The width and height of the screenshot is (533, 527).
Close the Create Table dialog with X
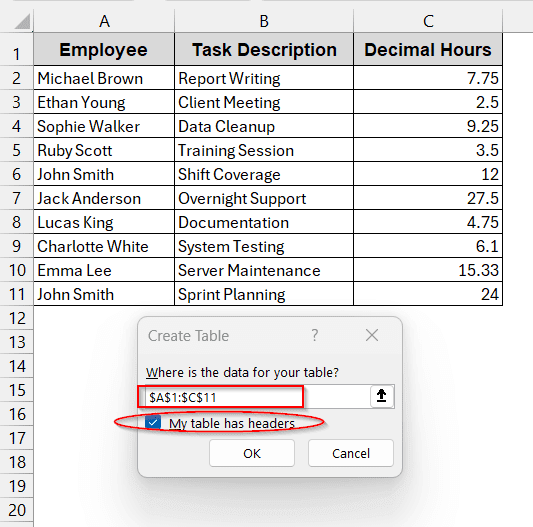(x=372, y=336)
